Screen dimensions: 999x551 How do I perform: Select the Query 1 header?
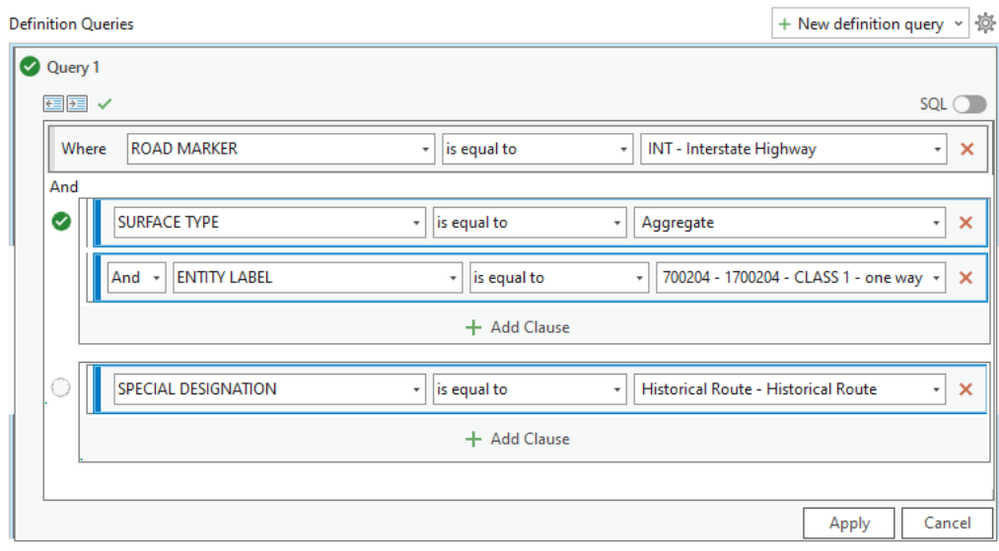(73, 68)
